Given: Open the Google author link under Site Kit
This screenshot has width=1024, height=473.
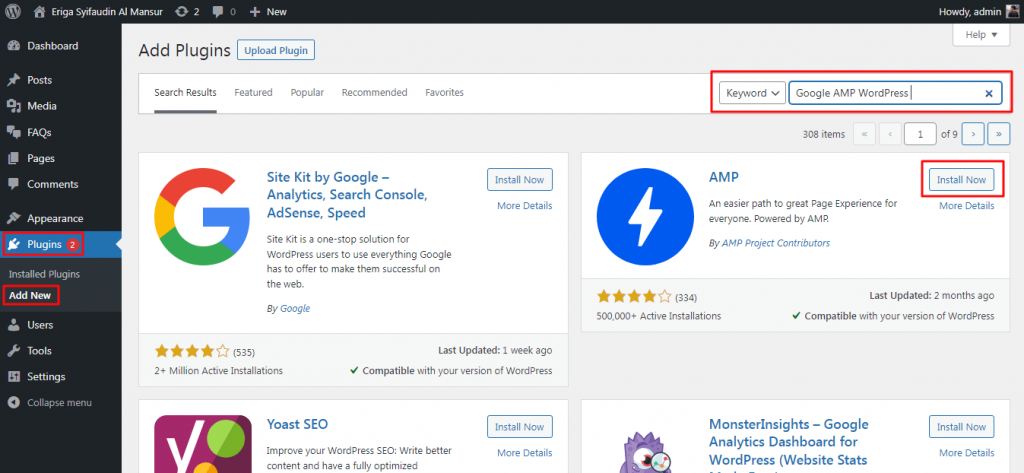Looking at the screenshot, I should tap(295, 308).
